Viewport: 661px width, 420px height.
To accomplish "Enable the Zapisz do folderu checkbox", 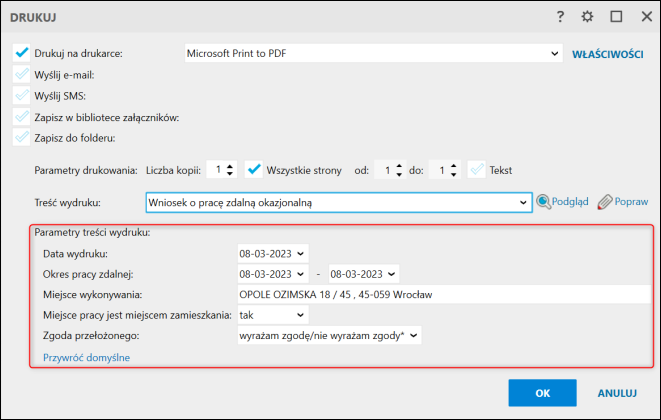I will point(22,137).
